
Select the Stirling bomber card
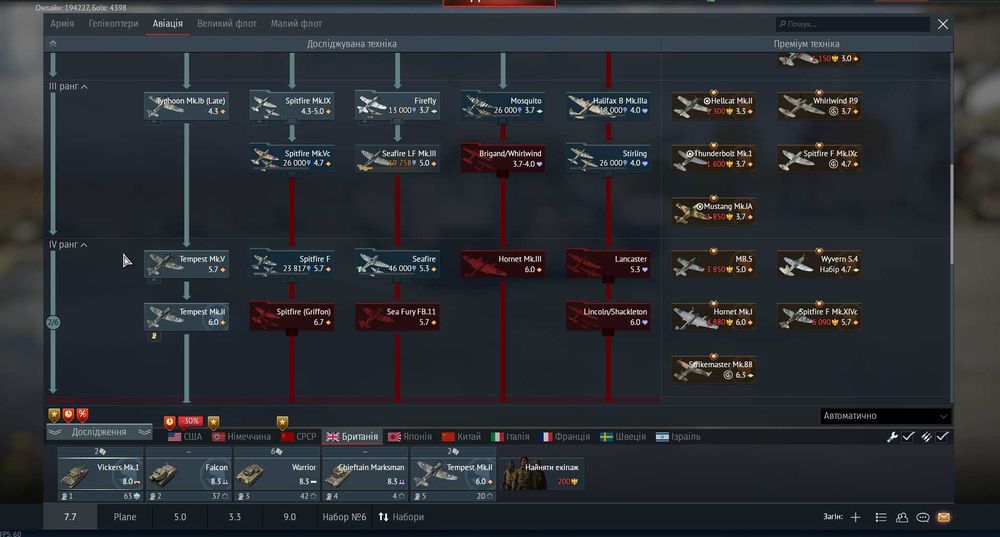pyautogui.click(x=608, y=158)
